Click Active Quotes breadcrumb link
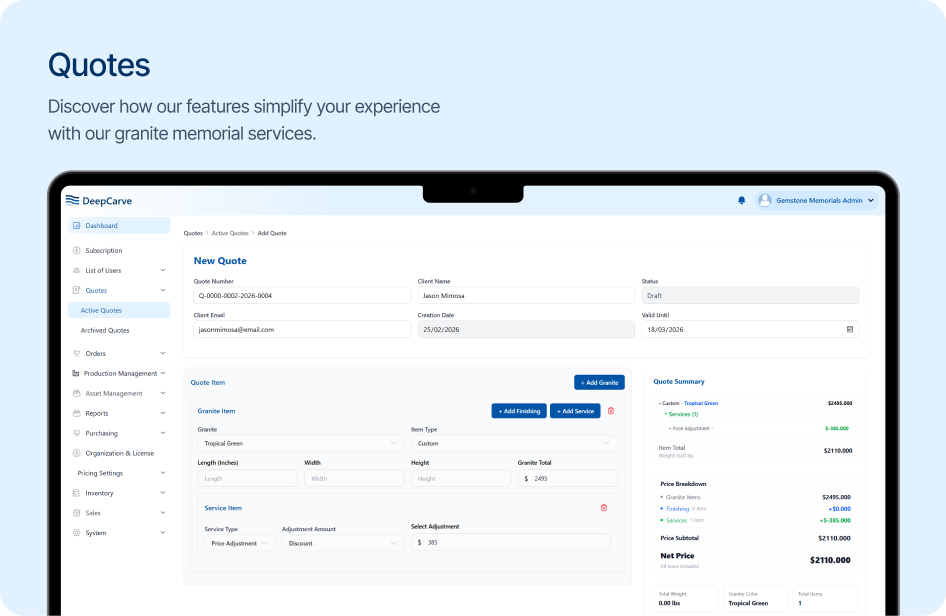Screen dimensions: 946x616 point(230,233)
